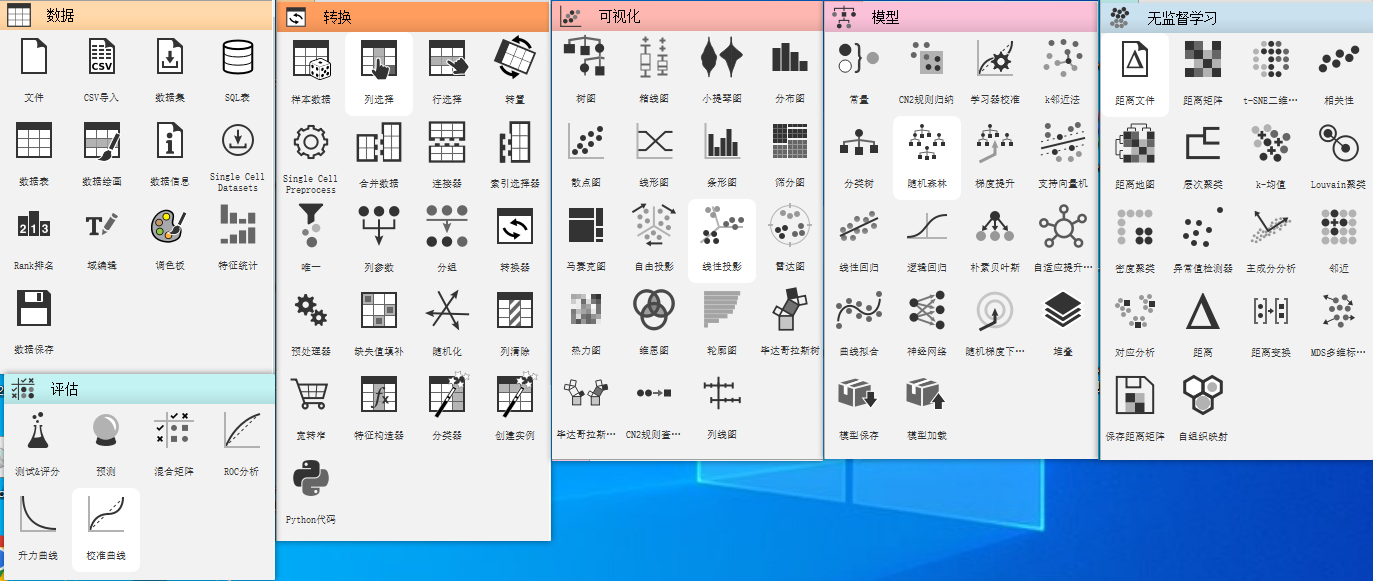Viewport: 1373px width, 581px height.
Task: Select the 预测 crystal ball icon
Action: (106, 430)
